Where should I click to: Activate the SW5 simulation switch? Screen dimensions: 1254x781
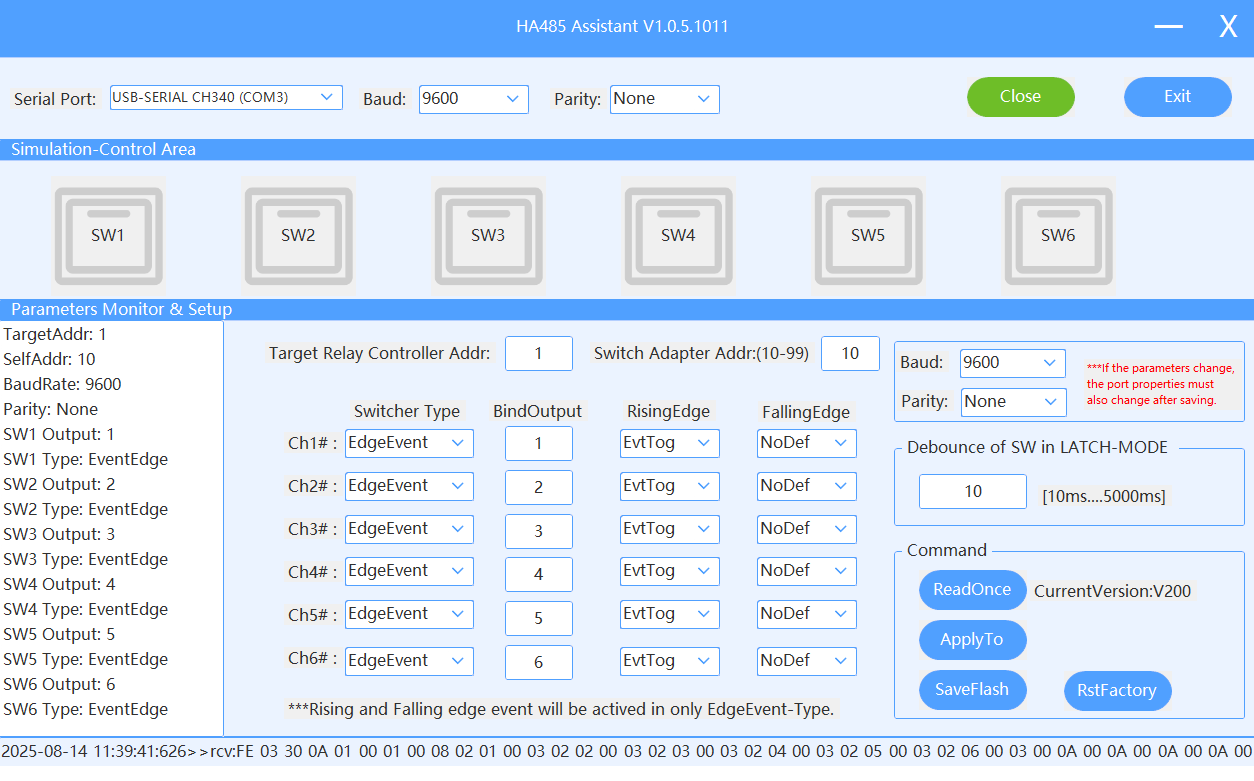pos(868,234)
